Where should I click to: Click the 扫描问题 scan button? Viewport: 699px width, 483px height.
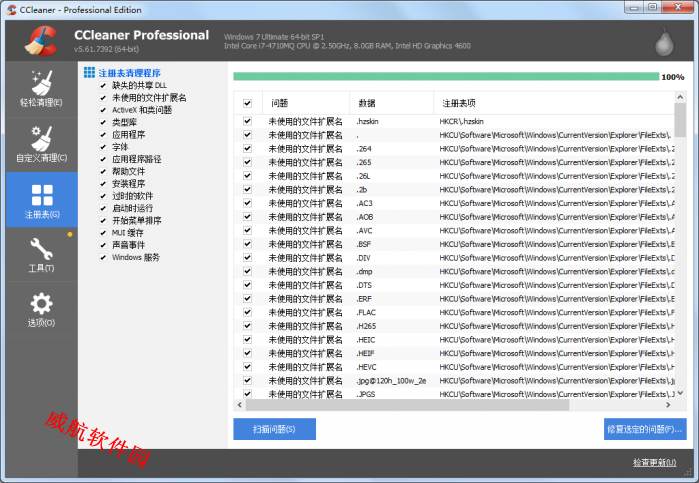pyautogui.click(x=274, y=429)
